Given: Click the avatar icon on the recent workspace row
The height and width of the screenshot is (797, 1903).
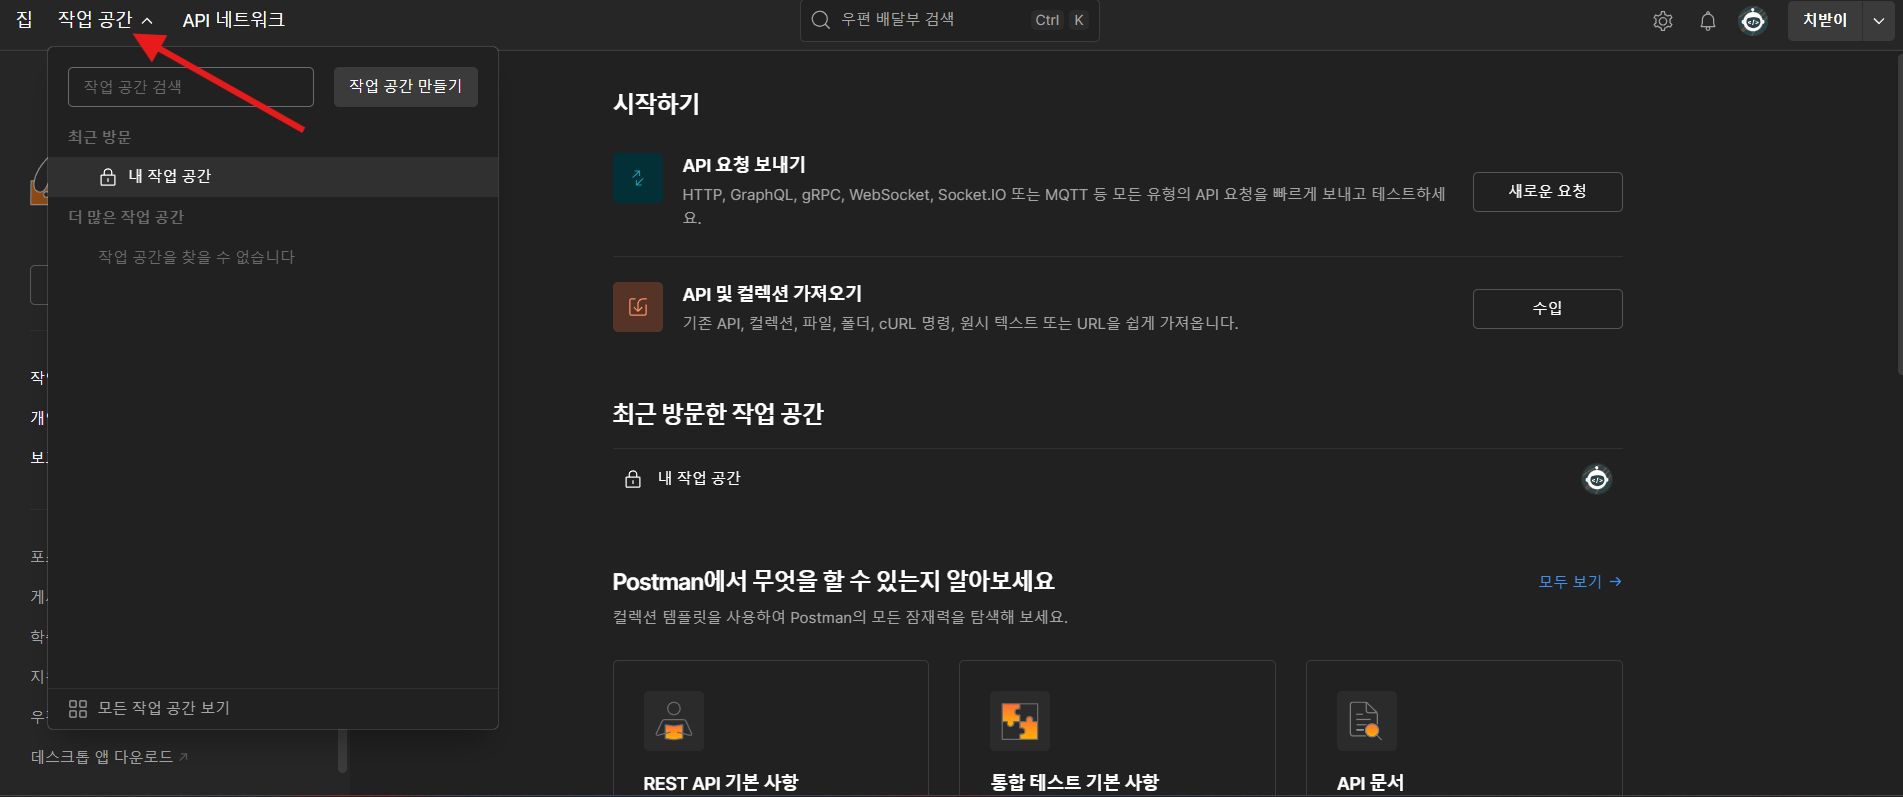Looking at the screenshot, I should pos(1597,480).
